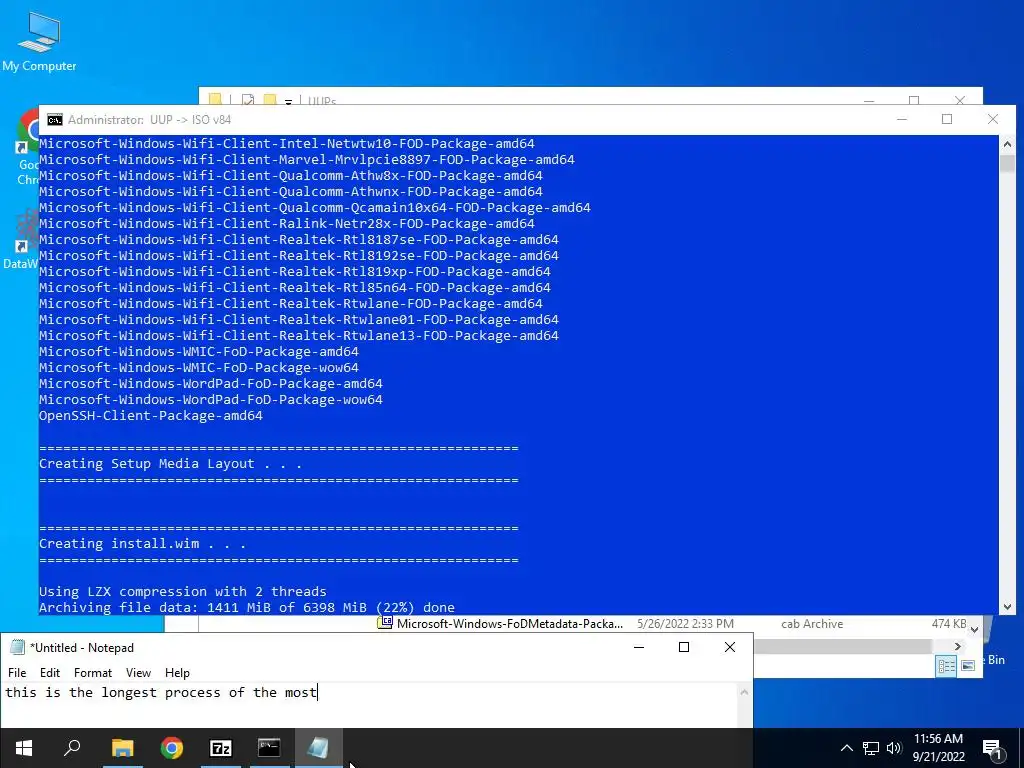Image resolution: width=1024 pixels, height=768 pixels.
Task: Open Quick Access Toolbar dropdown in Explorer
Action: click(x=288, y=101)
